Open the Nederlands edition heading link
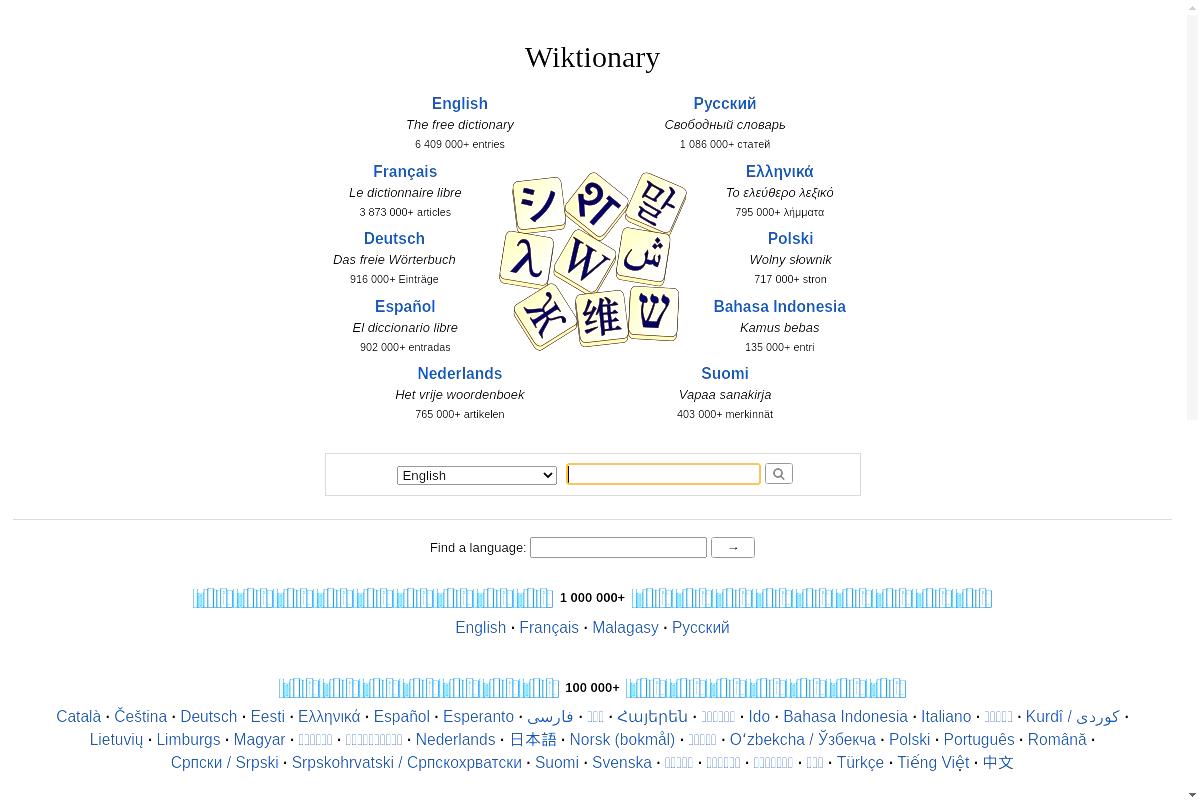 tap(459, 374)
